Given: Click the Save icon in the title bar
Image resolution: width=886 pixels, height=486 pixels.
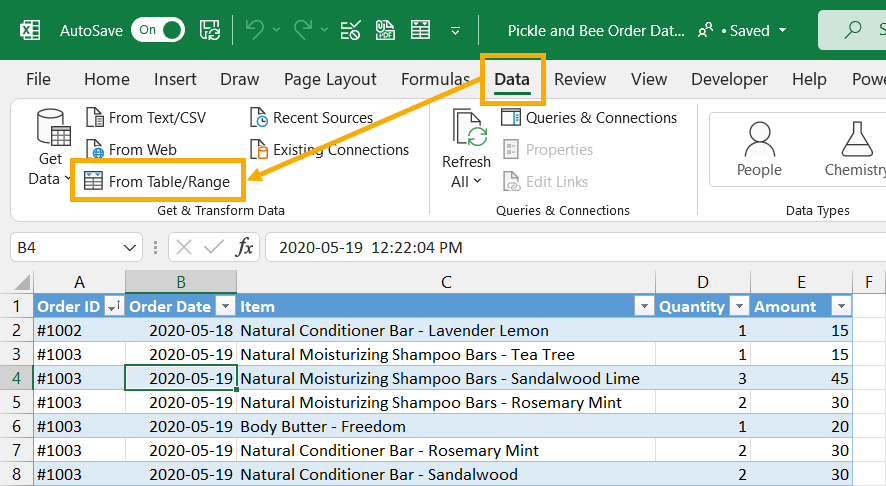Looking at the screenshot, I should point(210,30).
